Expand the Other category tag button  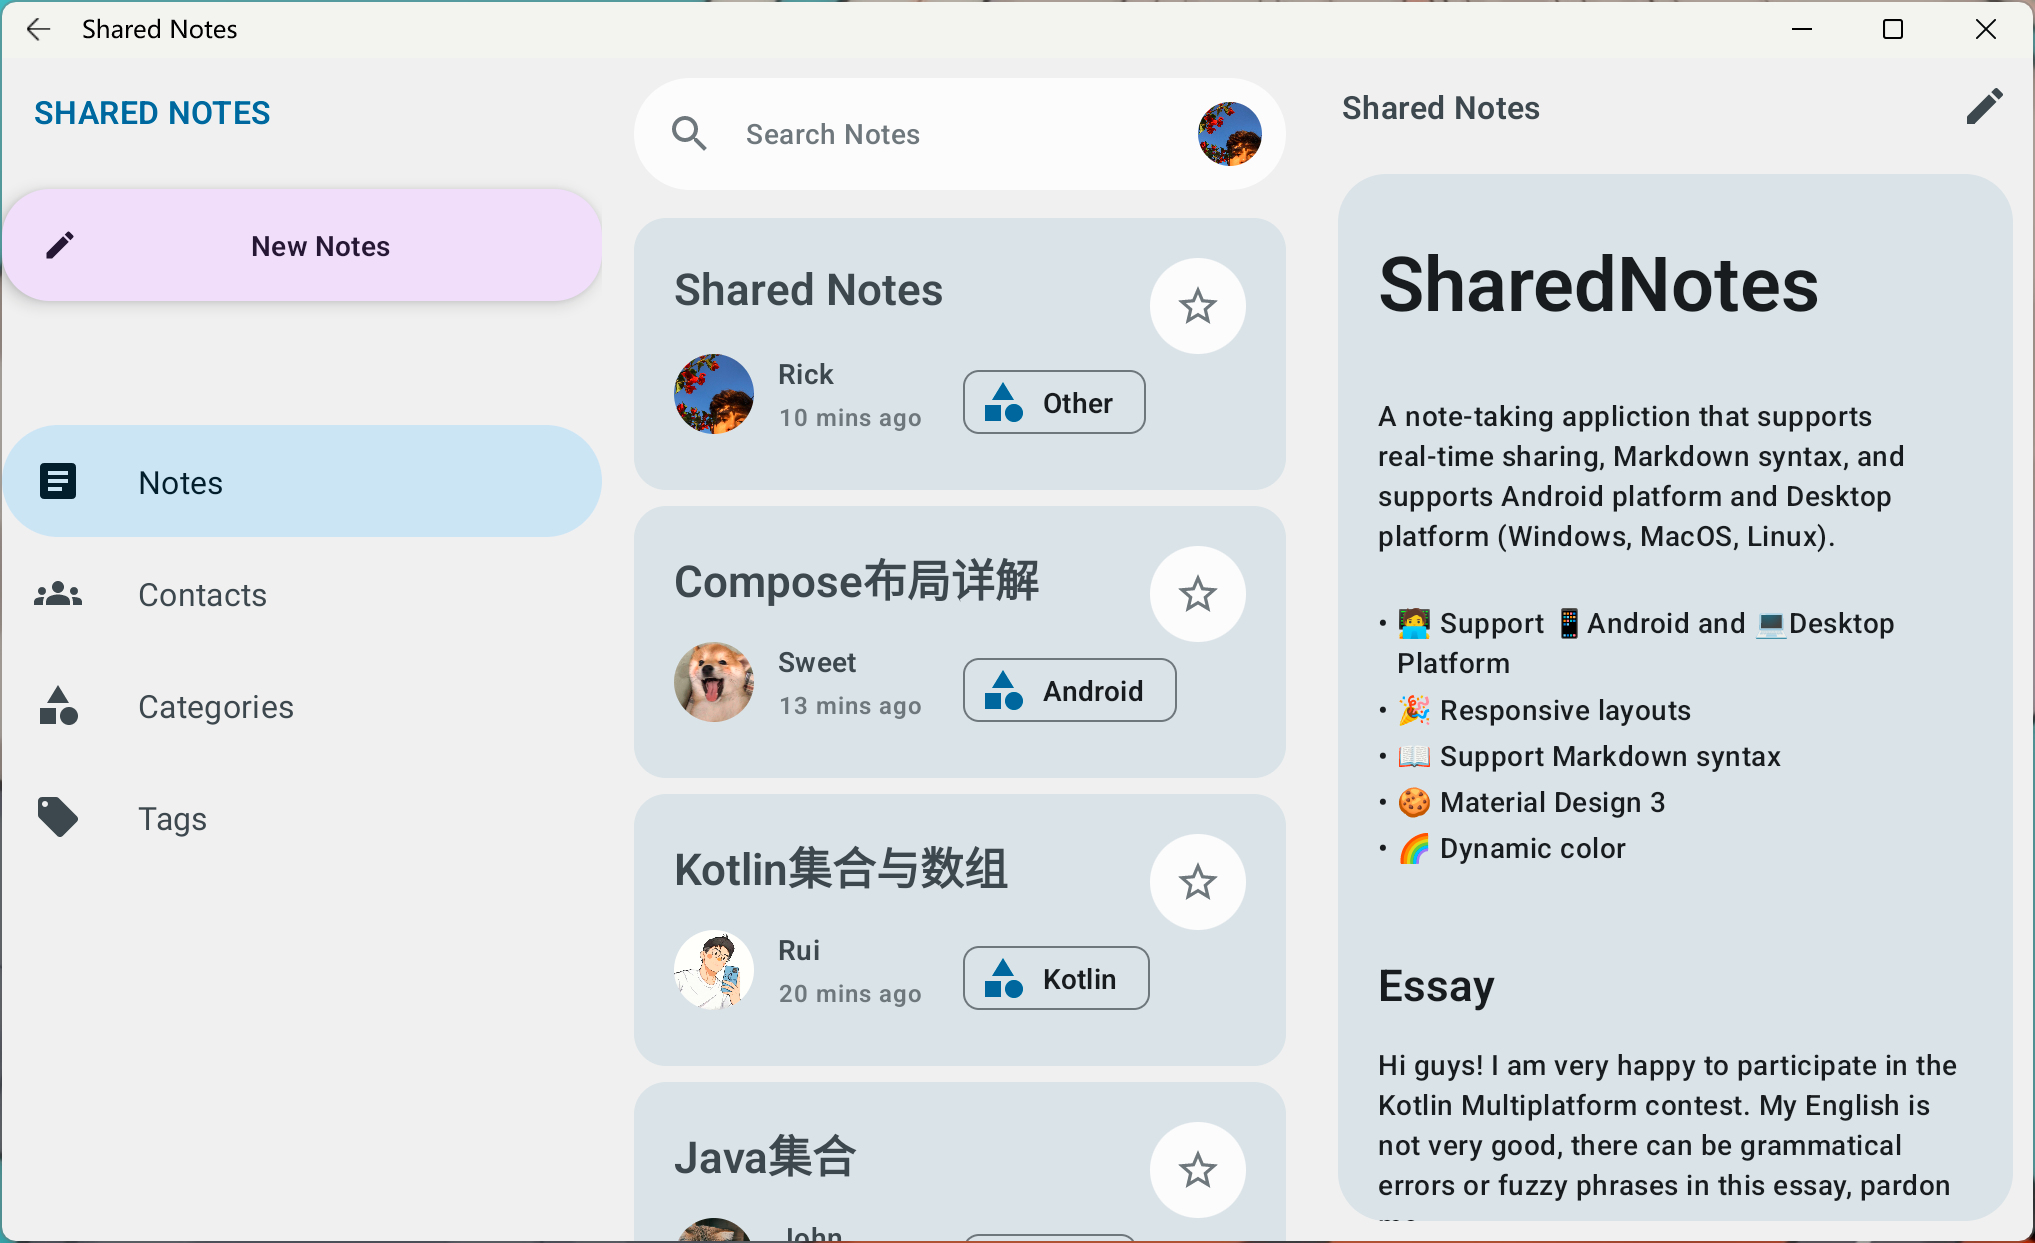pyautogui.click(x=1054, y=403)
